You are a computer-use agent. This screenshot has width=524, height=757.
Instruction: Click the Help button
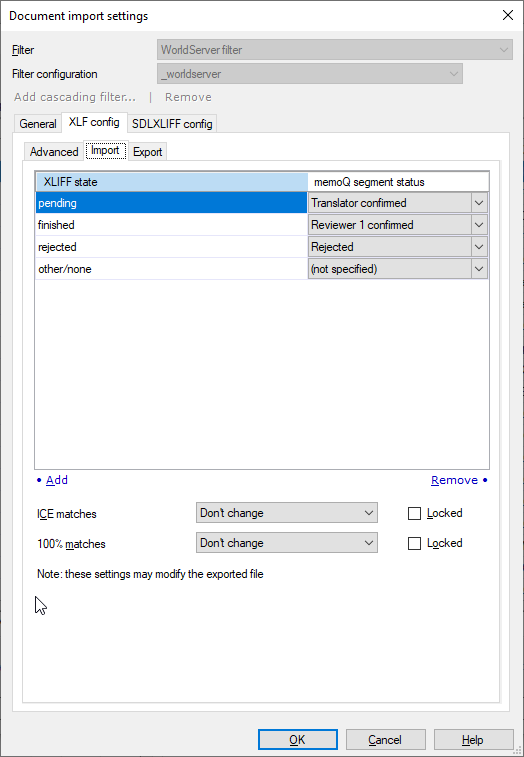coord(473,740)
